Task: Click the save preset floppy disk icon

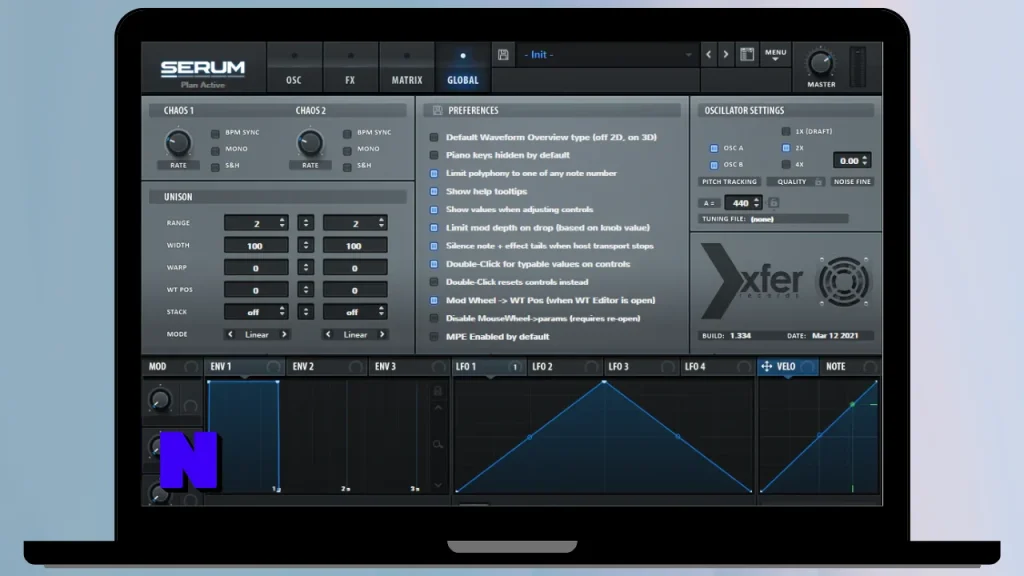Action: pos(503,55)
